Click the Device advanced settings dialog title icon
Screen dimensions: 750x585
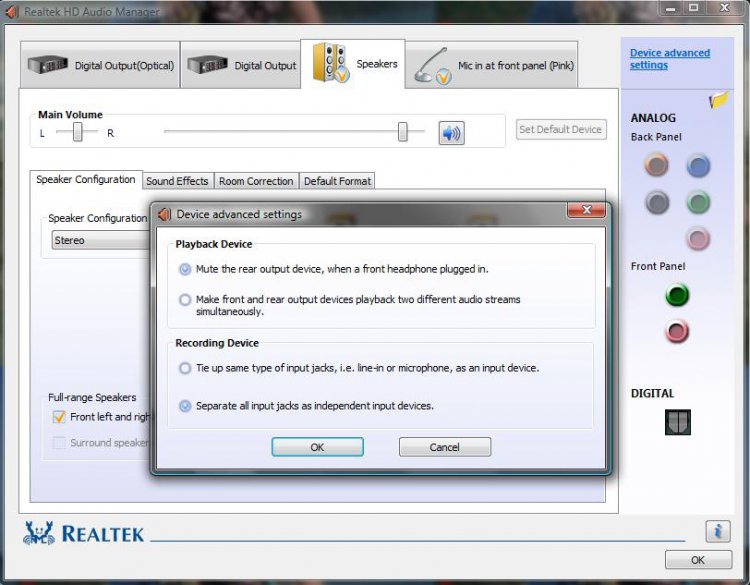165,214
